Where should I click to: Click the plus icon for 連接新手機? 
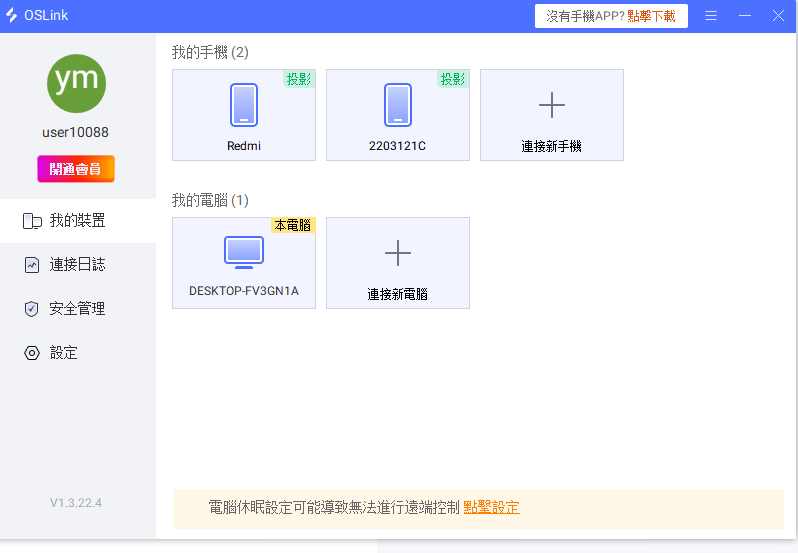click(x=552, y=105)
